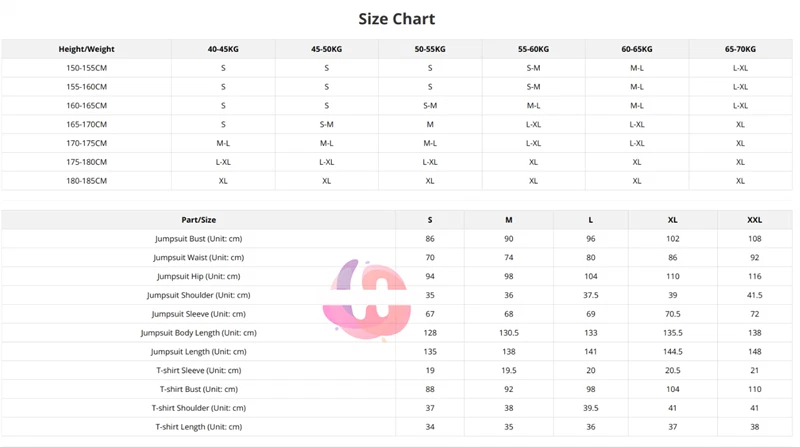Select the Jumpsuit Body Length row label
Image resolution: width=800 pixels, height=447 pixels.
[198, 333]
